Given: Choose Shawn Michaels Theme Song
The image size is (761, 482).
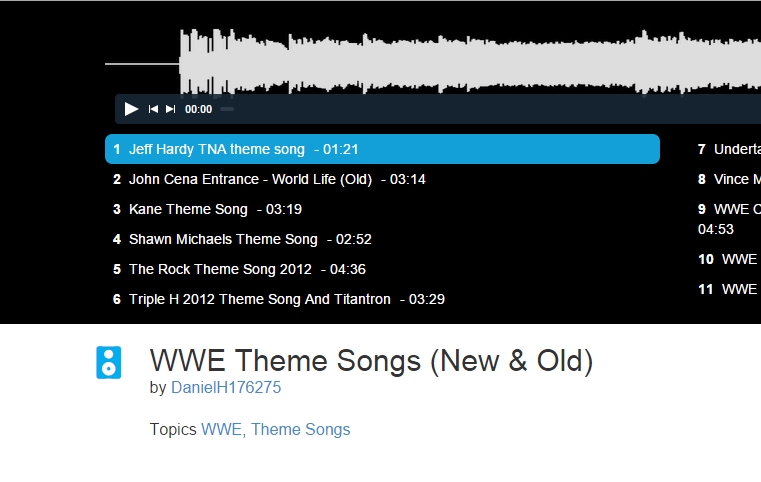Looking at the screenshot, I should (223, 239).
